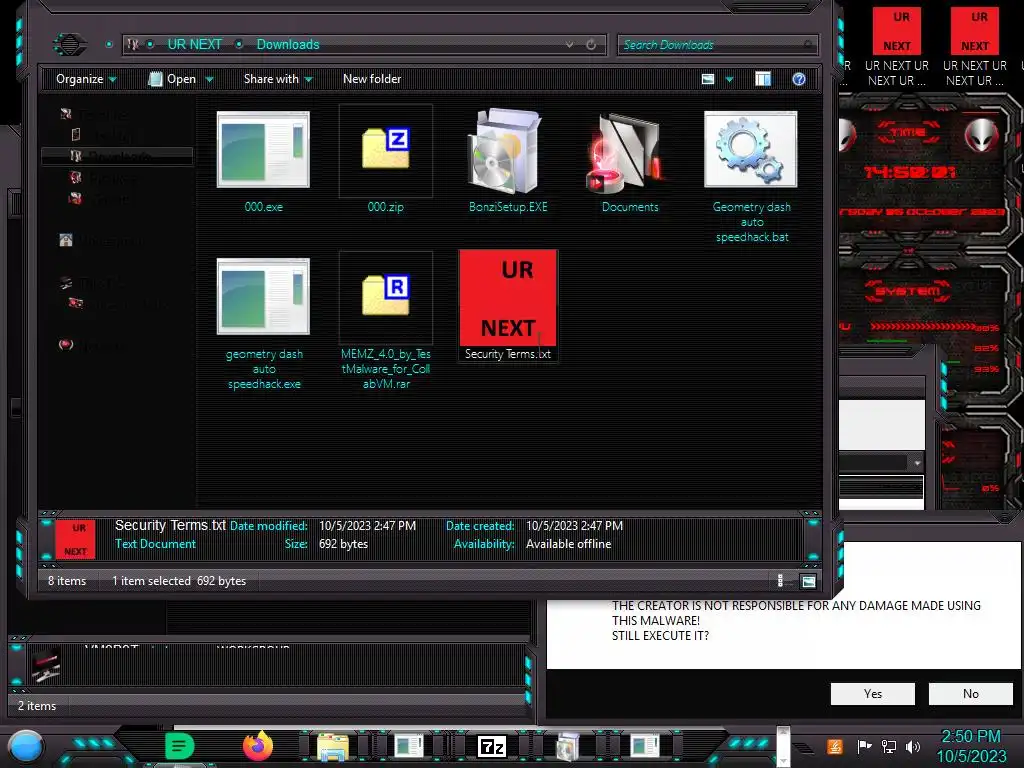Image resolution: width=1024 pixels, height=768 pixels.
Task: Click the change view icon in toolbar
Action: pos(708,79)
